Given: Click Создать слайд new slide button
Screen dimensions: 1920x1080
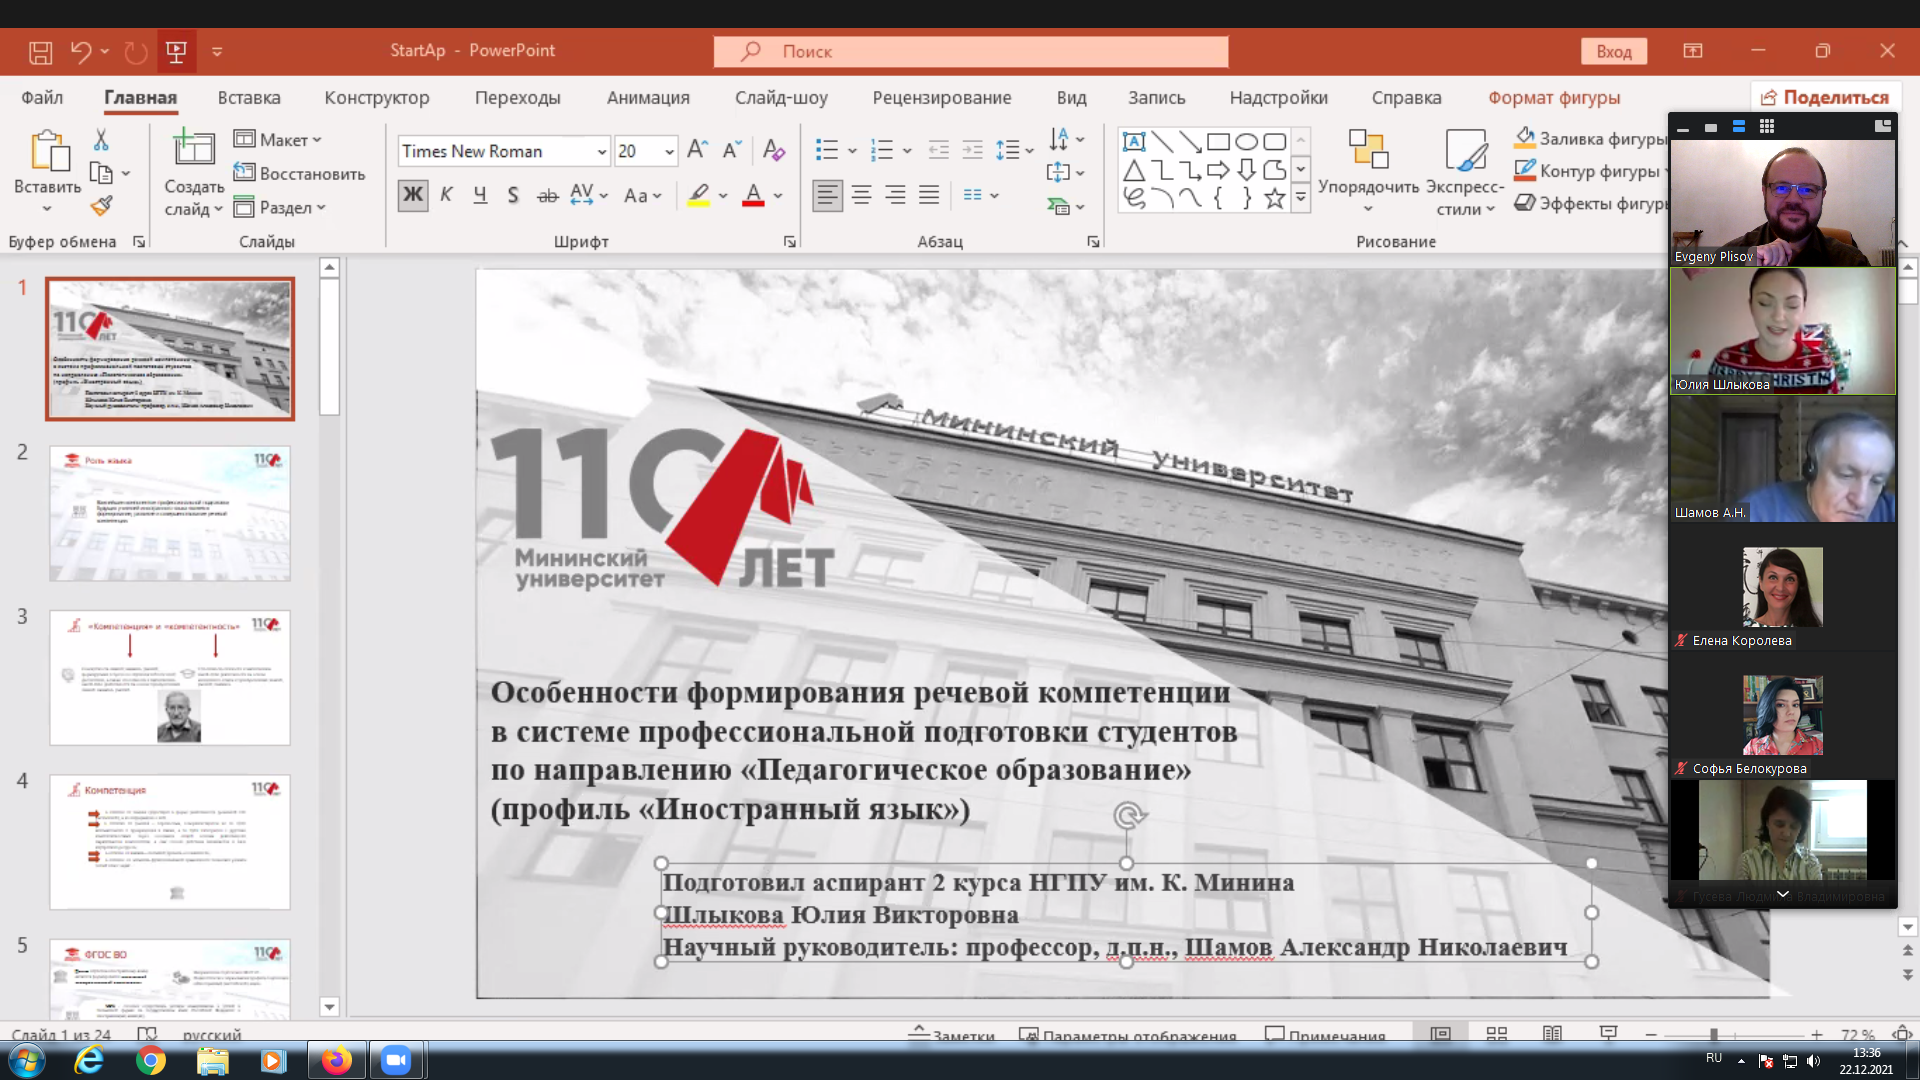Looking at the screenshot, I should coord(193,173).
